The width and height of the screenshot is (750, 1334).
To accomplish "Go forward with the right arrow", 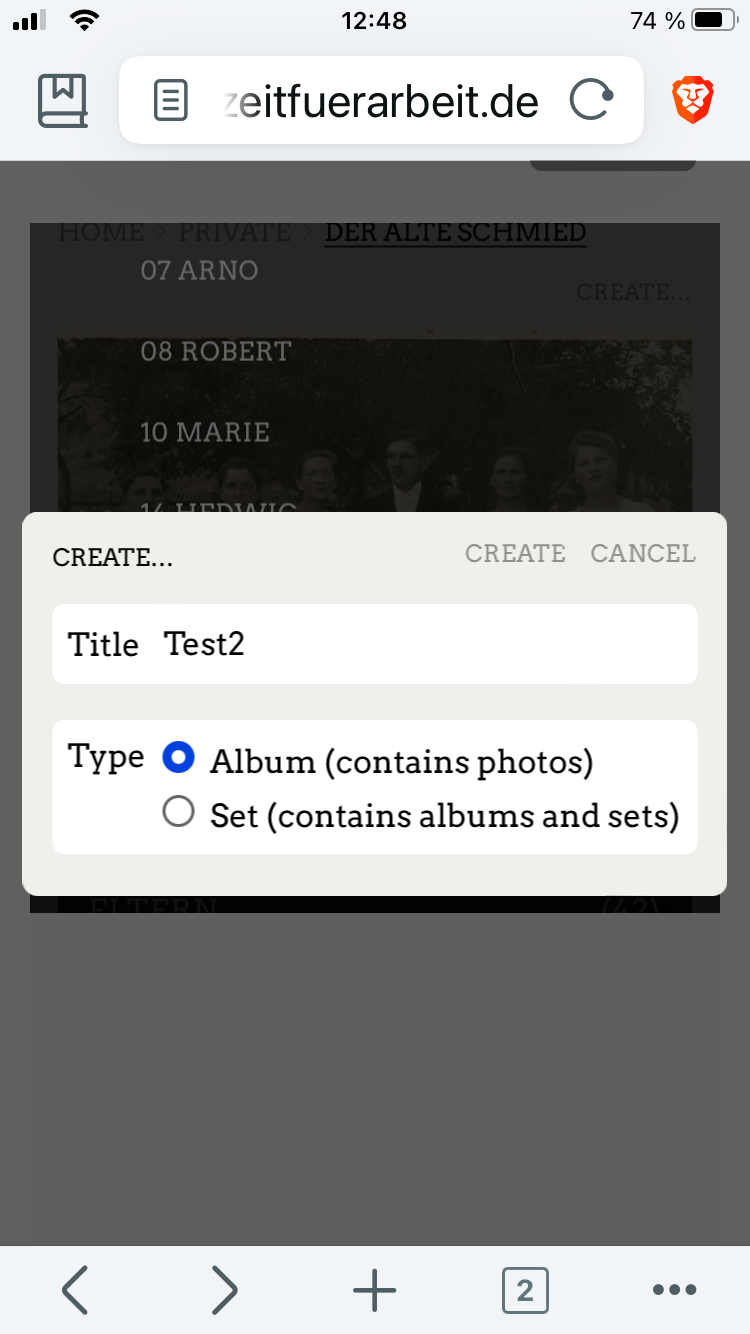I will 225,1290.
